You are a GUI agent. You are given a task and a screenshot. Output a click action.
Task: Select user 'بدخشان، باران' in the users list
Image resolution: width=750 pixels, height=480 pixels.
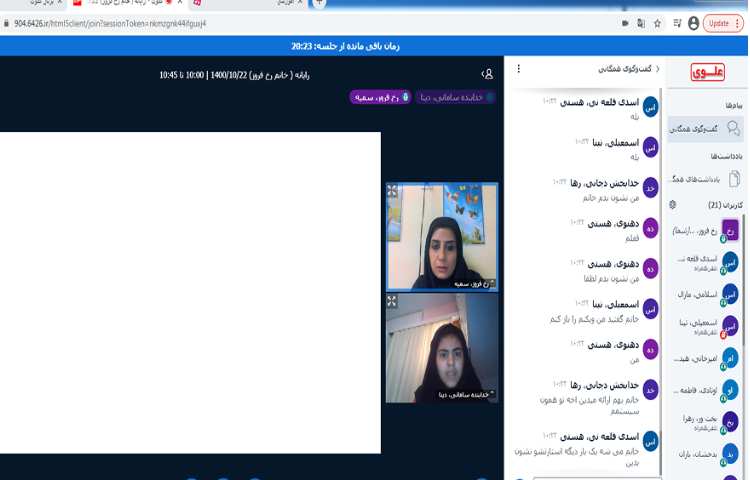pyautogui.click(x=706, y=454)
